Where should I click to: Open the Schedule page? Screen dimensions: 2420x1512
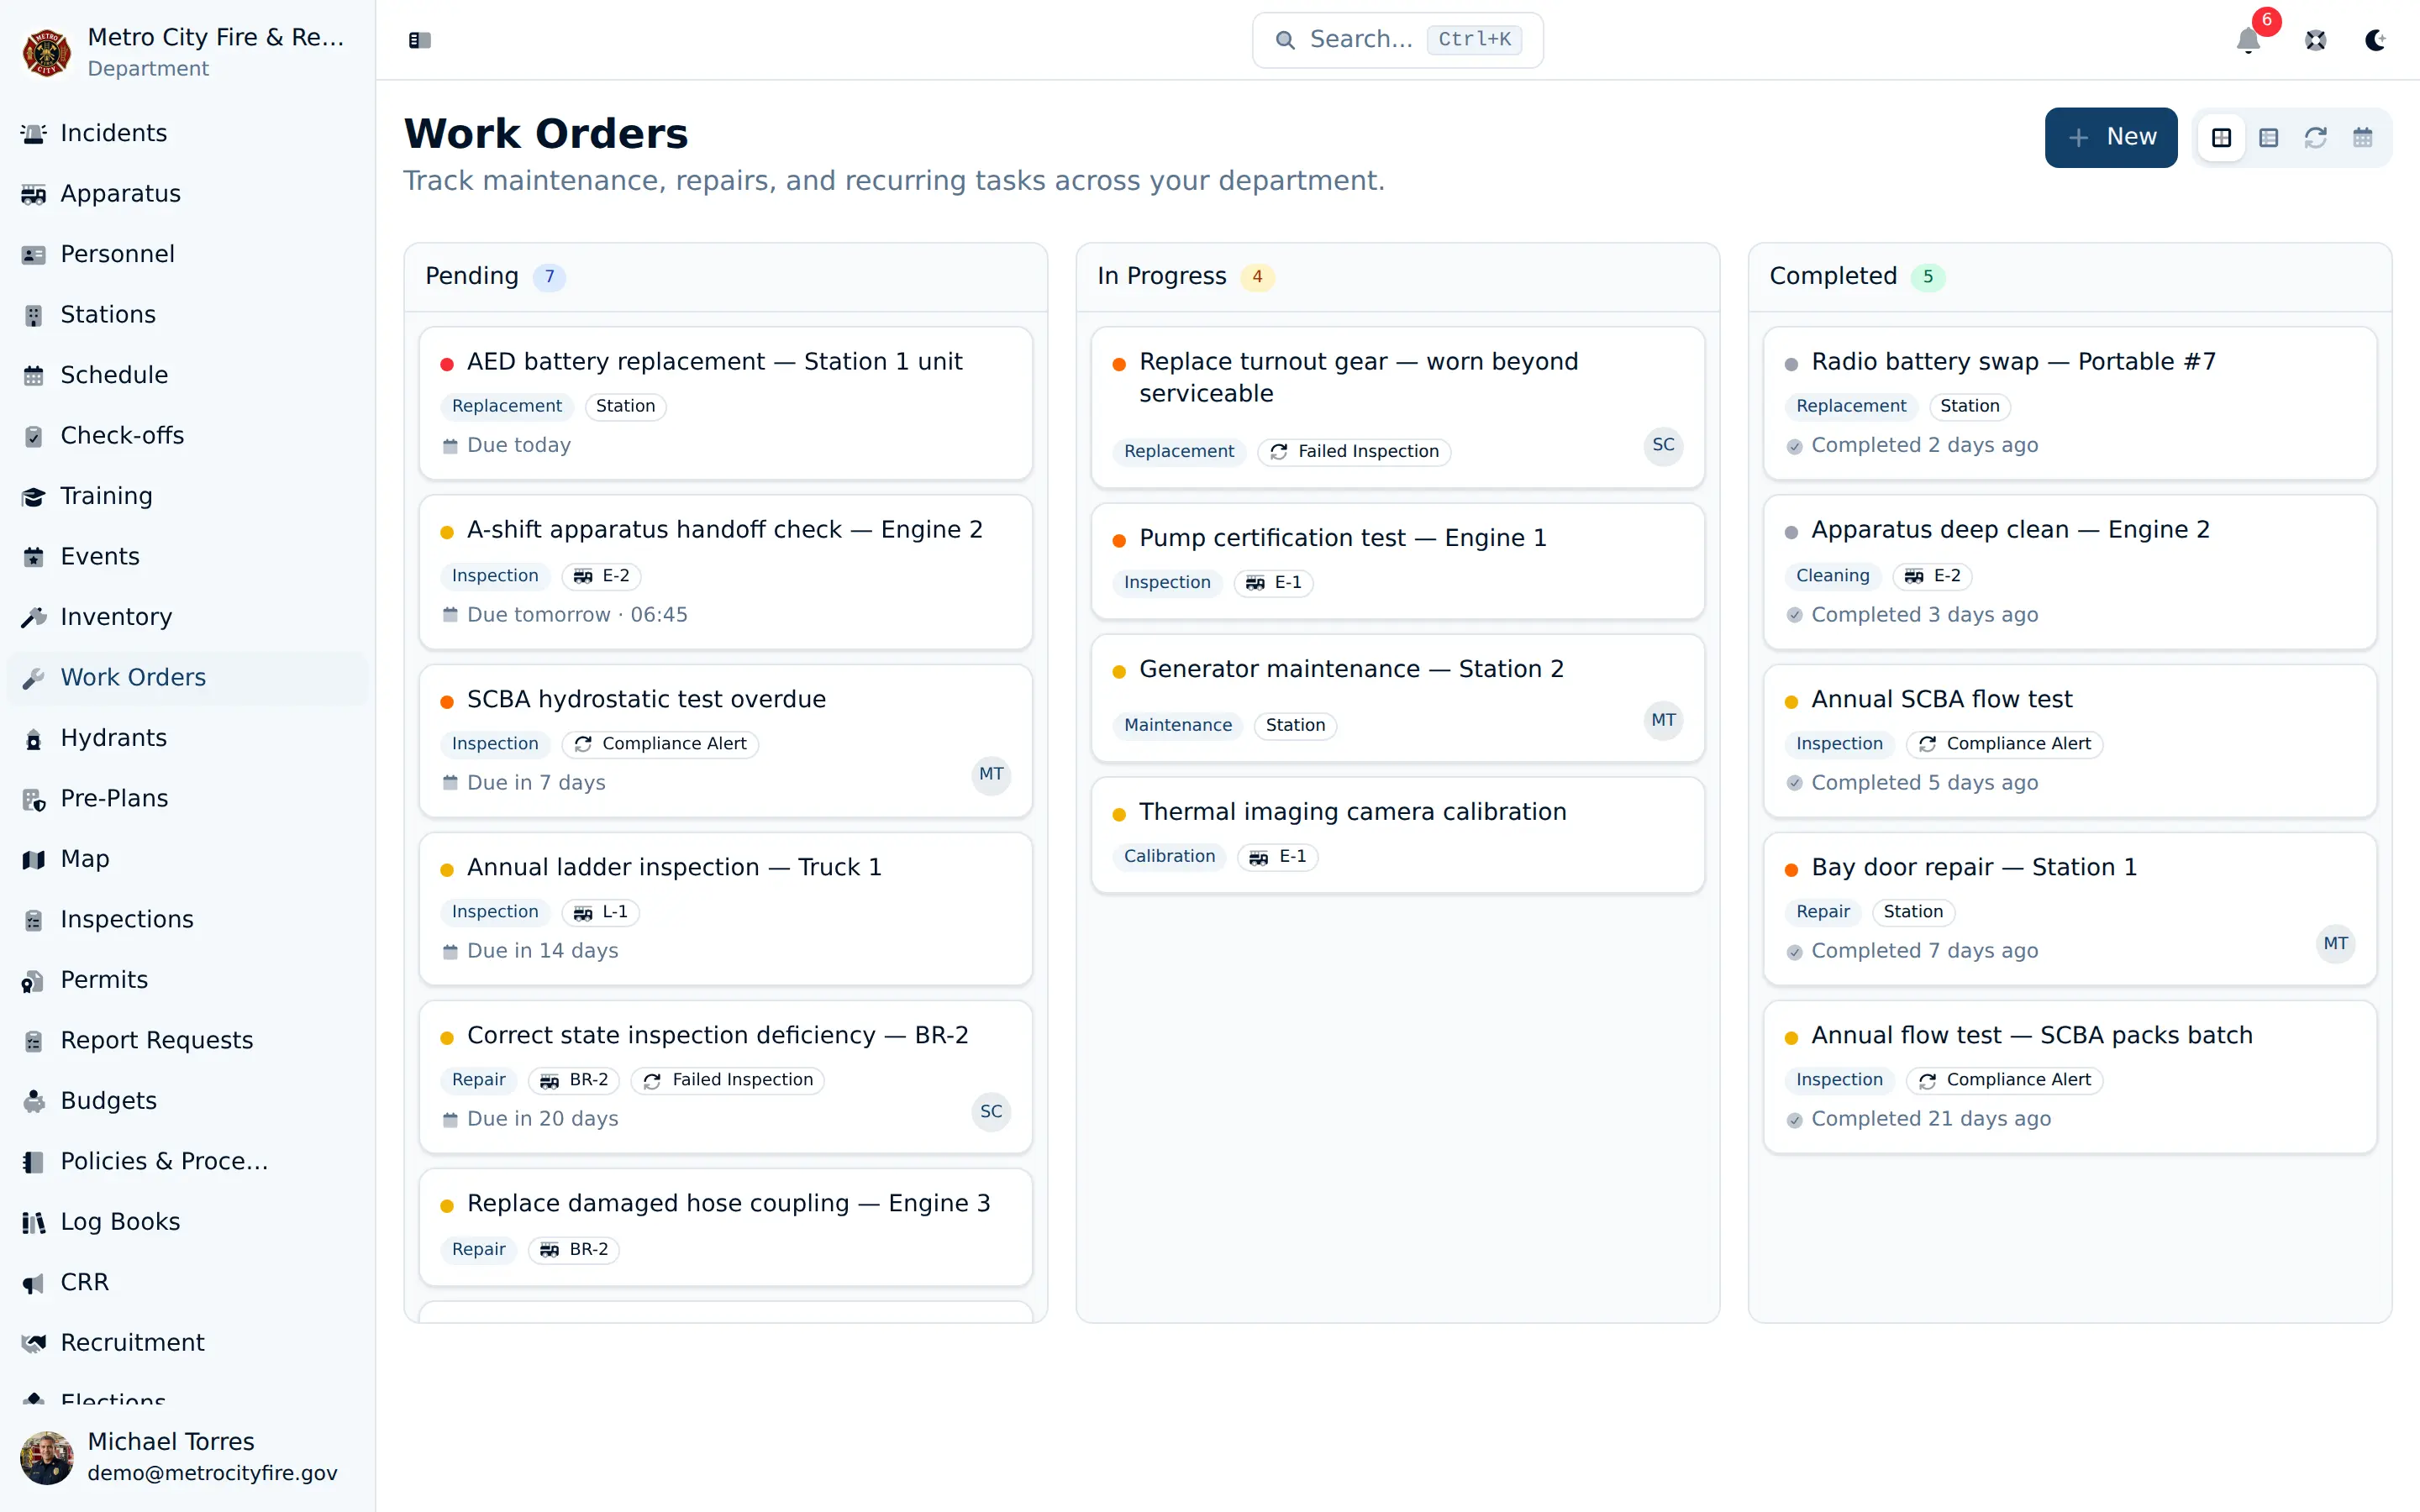click(187, 375)
